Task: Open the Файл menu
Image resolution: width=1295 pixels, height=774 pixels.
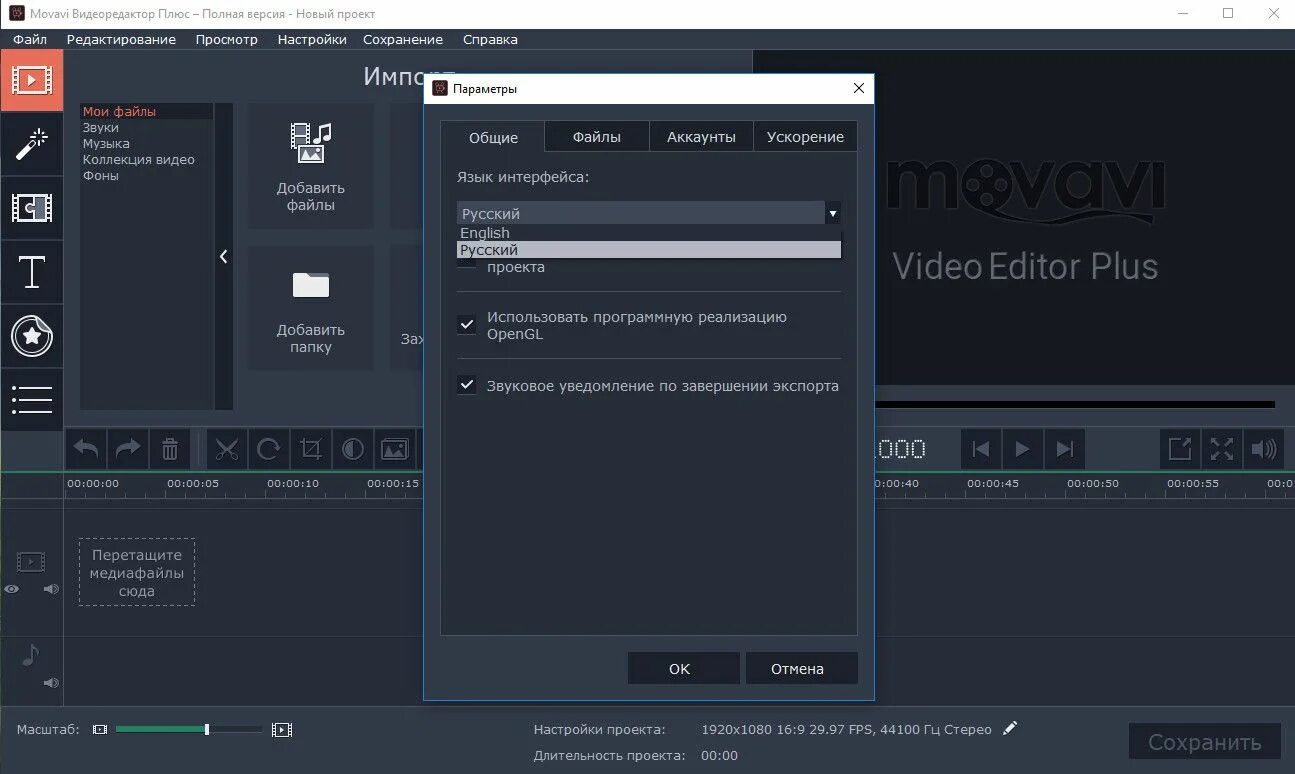Action: pyautogui.click(x=30, y=39)
